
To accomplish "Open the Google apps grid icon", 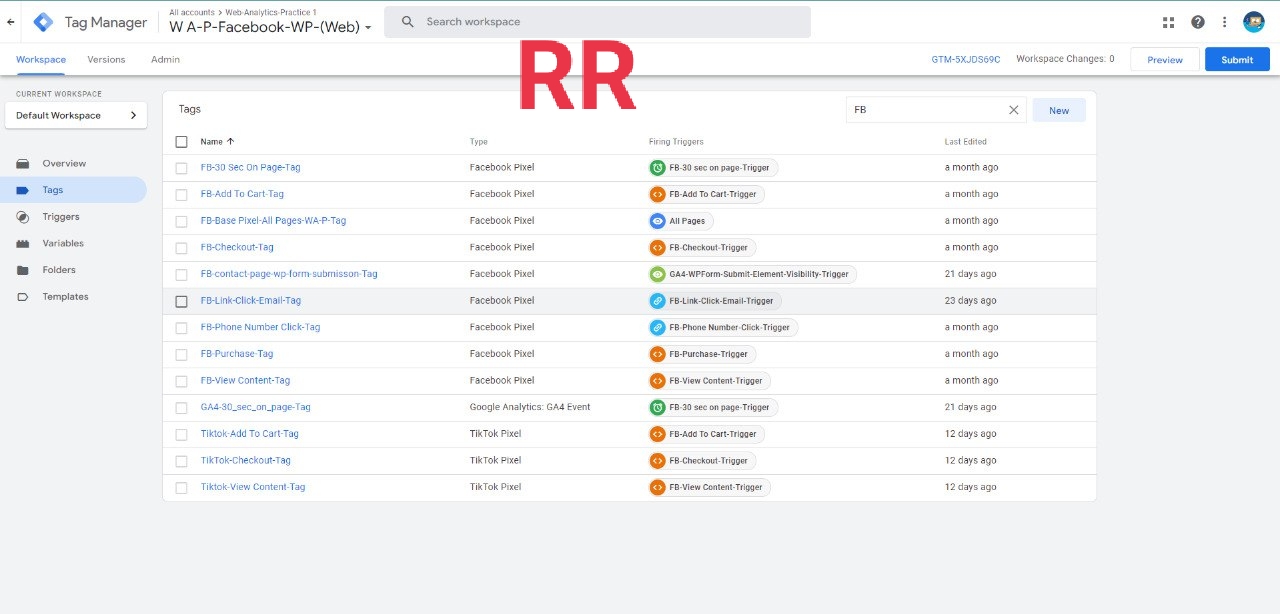I will click(x=1168, y=22).
